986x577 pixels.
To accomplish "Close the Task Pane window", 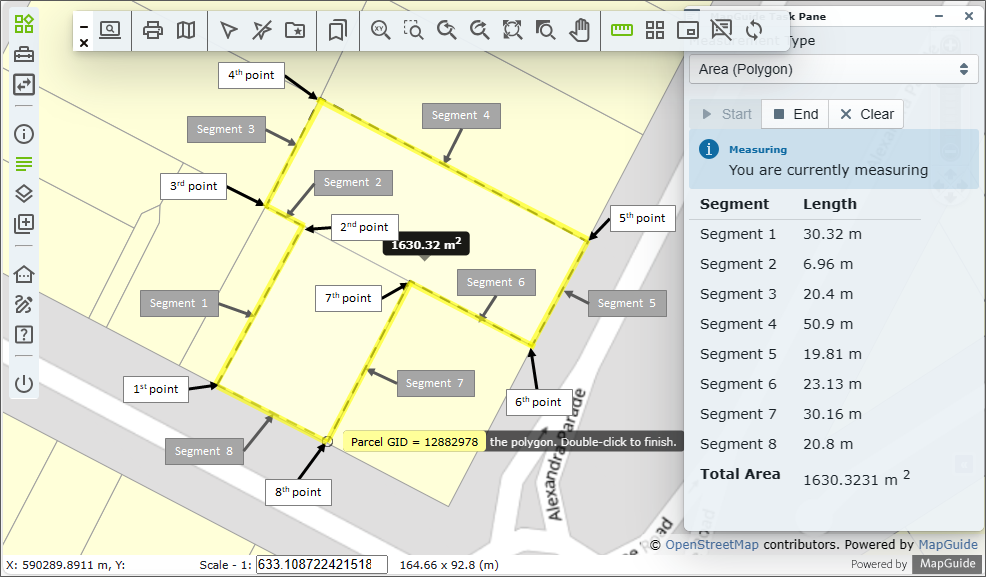I will coord(968,16).
